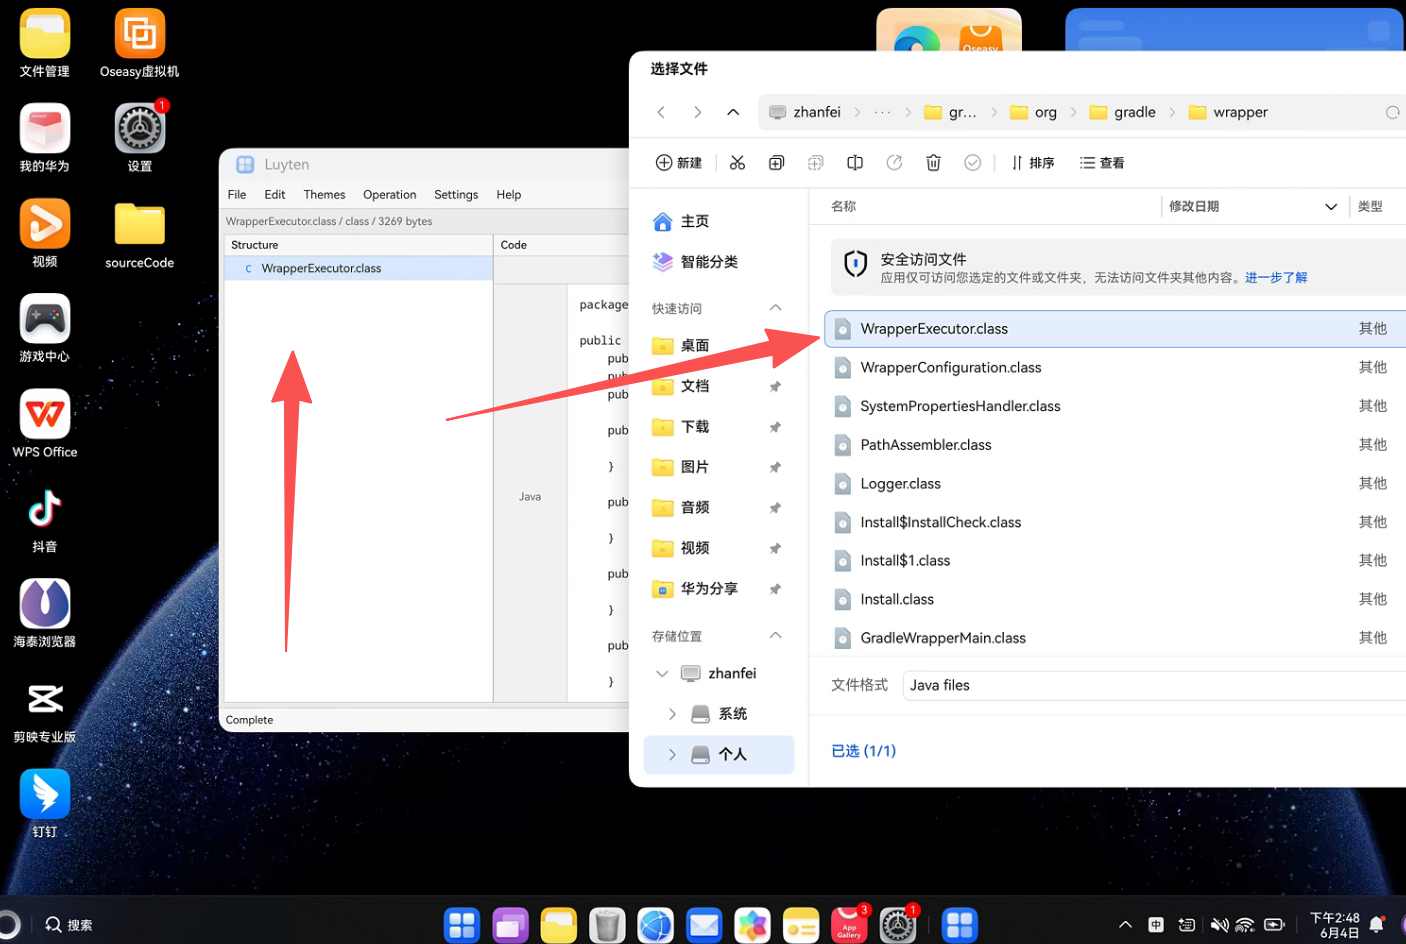Click the 已选 (1/1) link
Screen dimensions: 1406x944
coord(864,751)
